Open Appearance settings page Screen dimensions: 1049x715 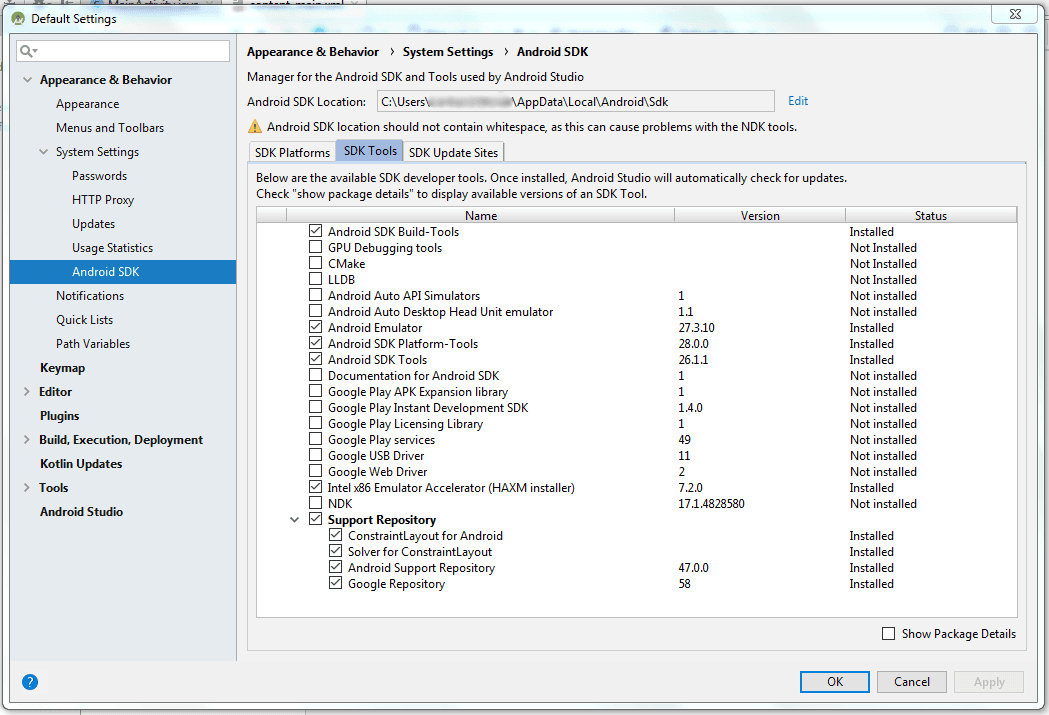[88, 104]
